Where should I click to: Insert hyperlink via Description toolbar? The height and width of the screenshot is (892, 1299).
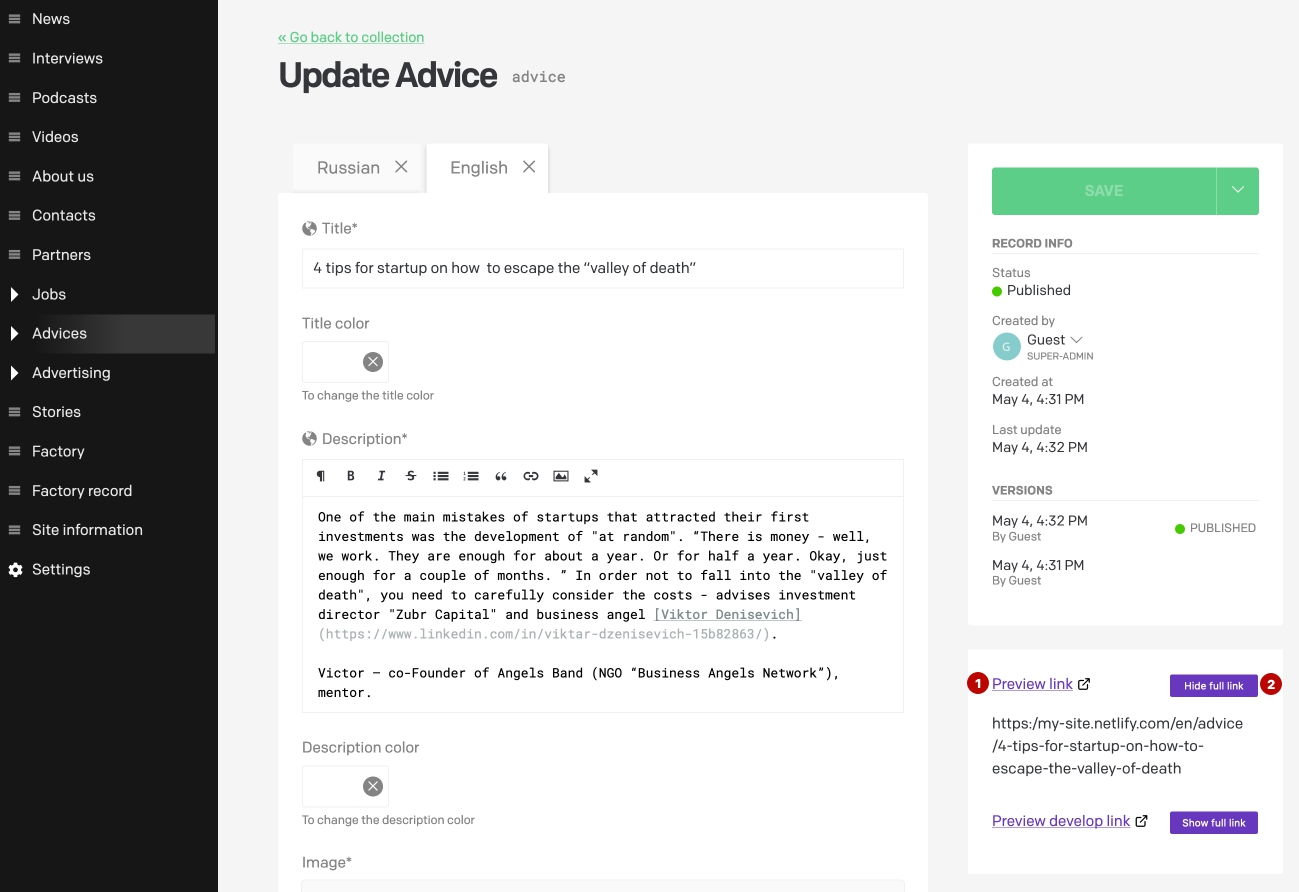(531, 476)
